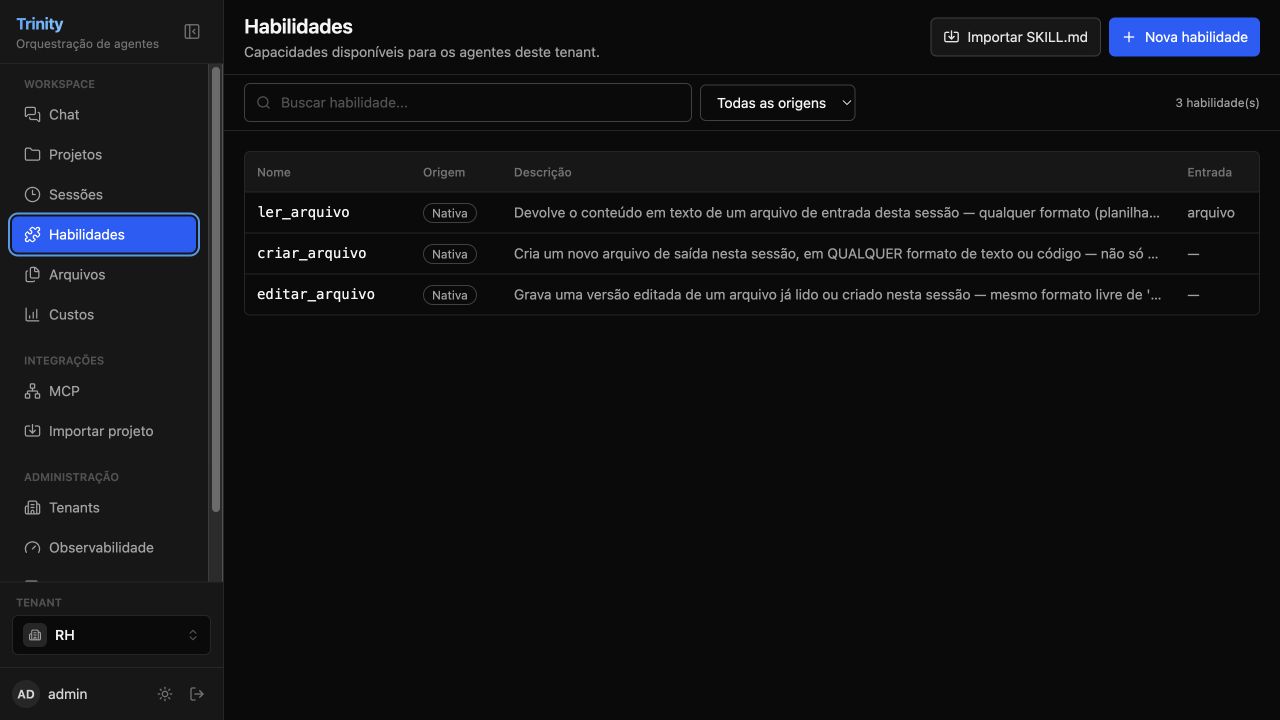Click the Observabilidade gauge icon
This screenshot has height=720, width=1280.
click(32, 547)
